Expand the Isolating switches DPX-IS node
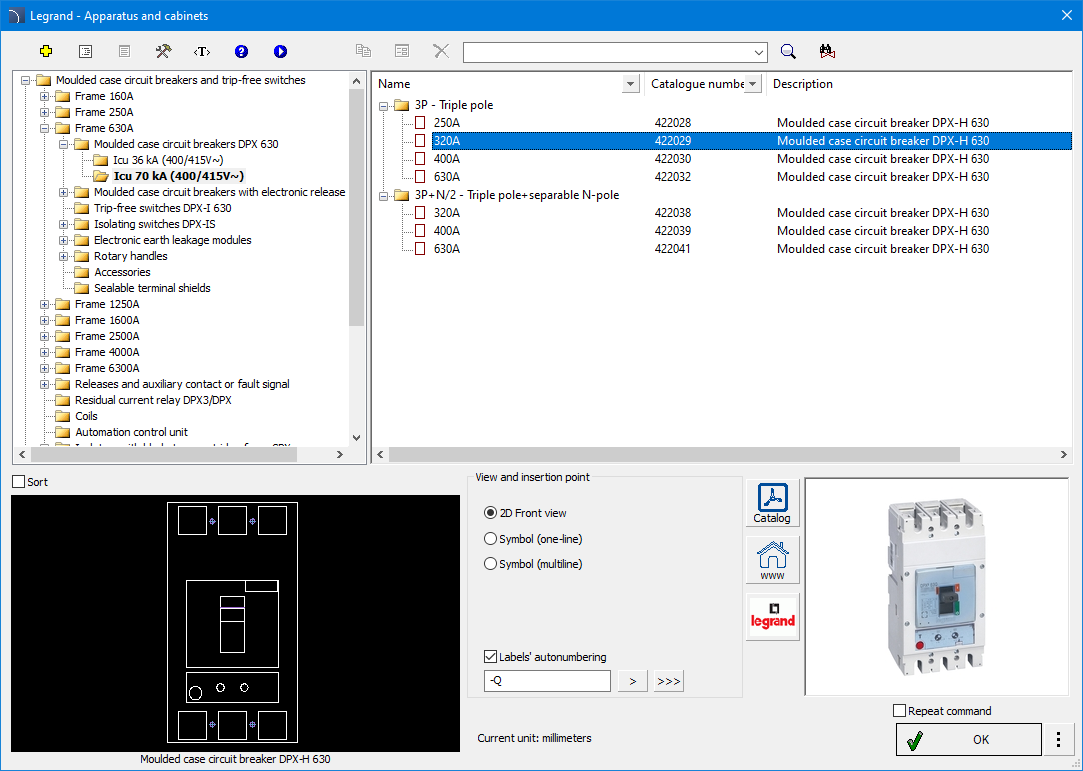This screenshot has height=771, width=1083. tap(64, 224)
